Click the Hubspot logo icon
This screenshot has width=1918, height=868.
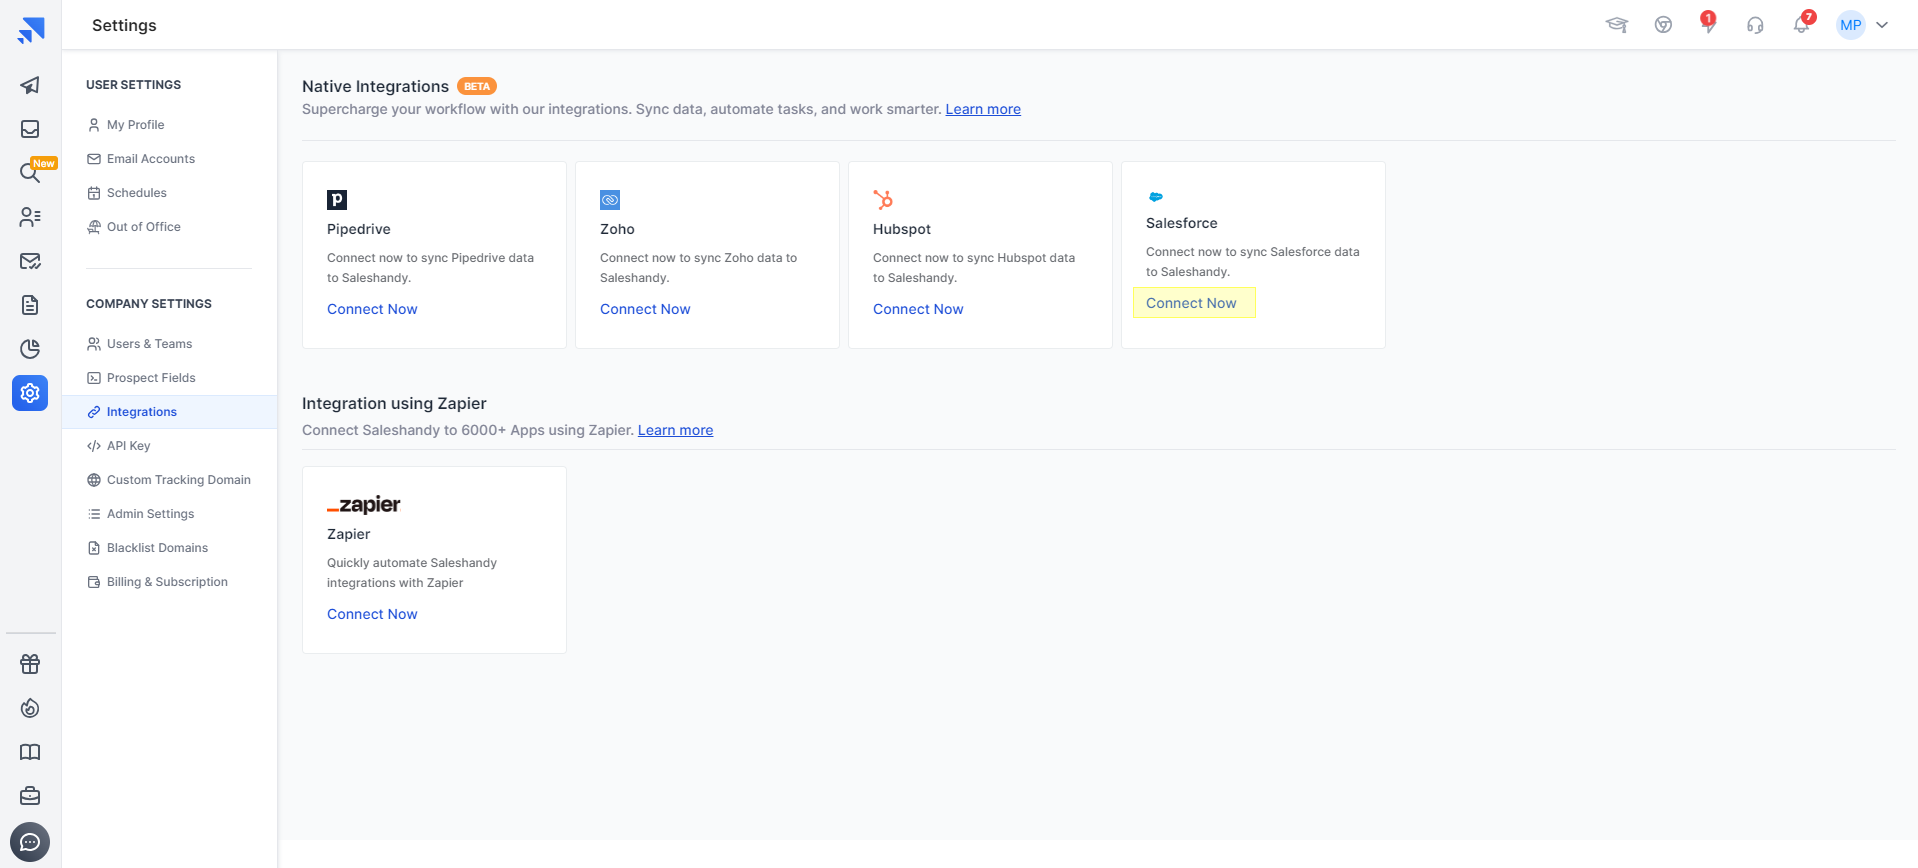point(883,200)
